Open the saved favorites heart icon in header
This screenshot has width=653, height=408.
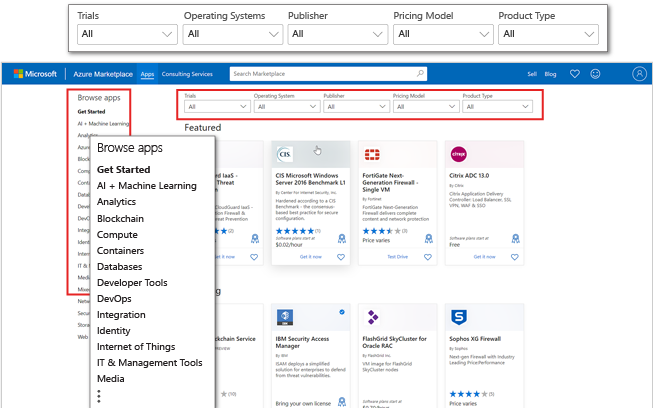pyautogui.click(x=575, y=74)
